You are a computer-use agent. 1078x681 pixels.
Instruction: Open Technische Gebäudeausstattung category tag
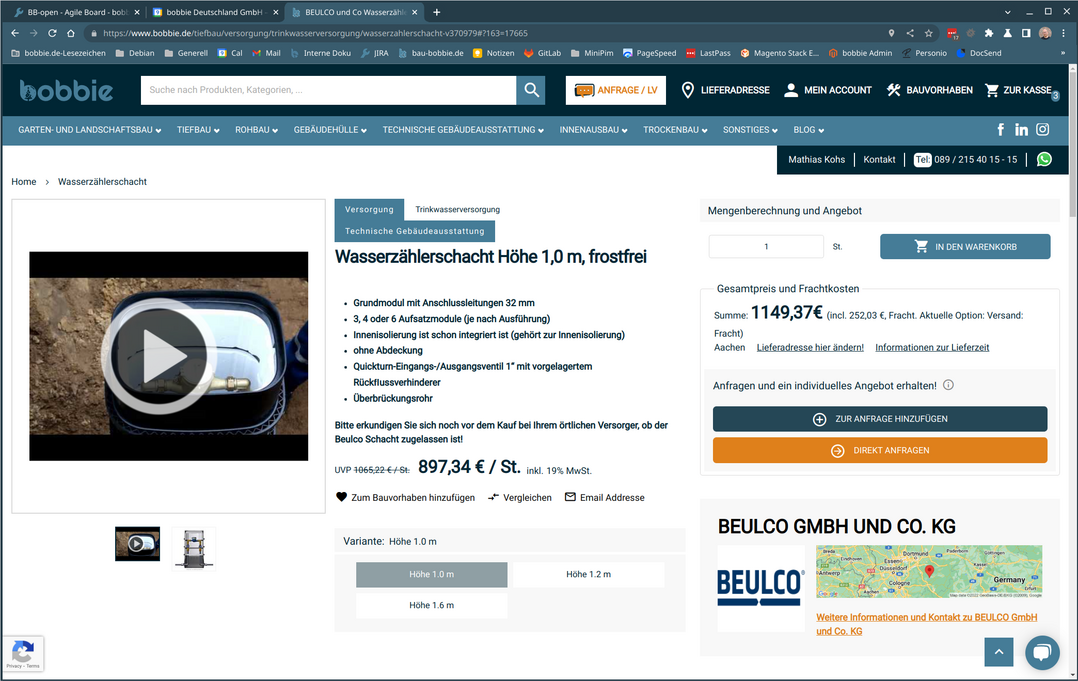[415, 231]
